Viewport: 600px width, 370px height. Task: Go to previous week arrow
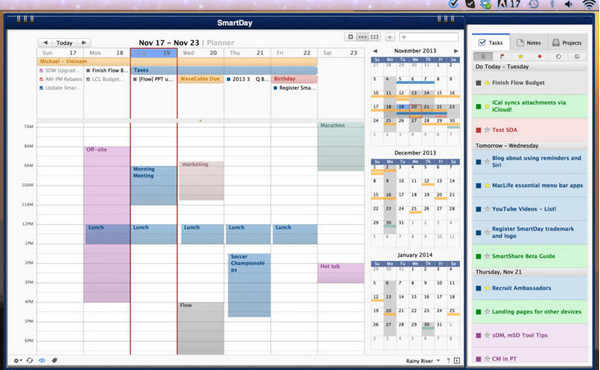pos(46,42)
